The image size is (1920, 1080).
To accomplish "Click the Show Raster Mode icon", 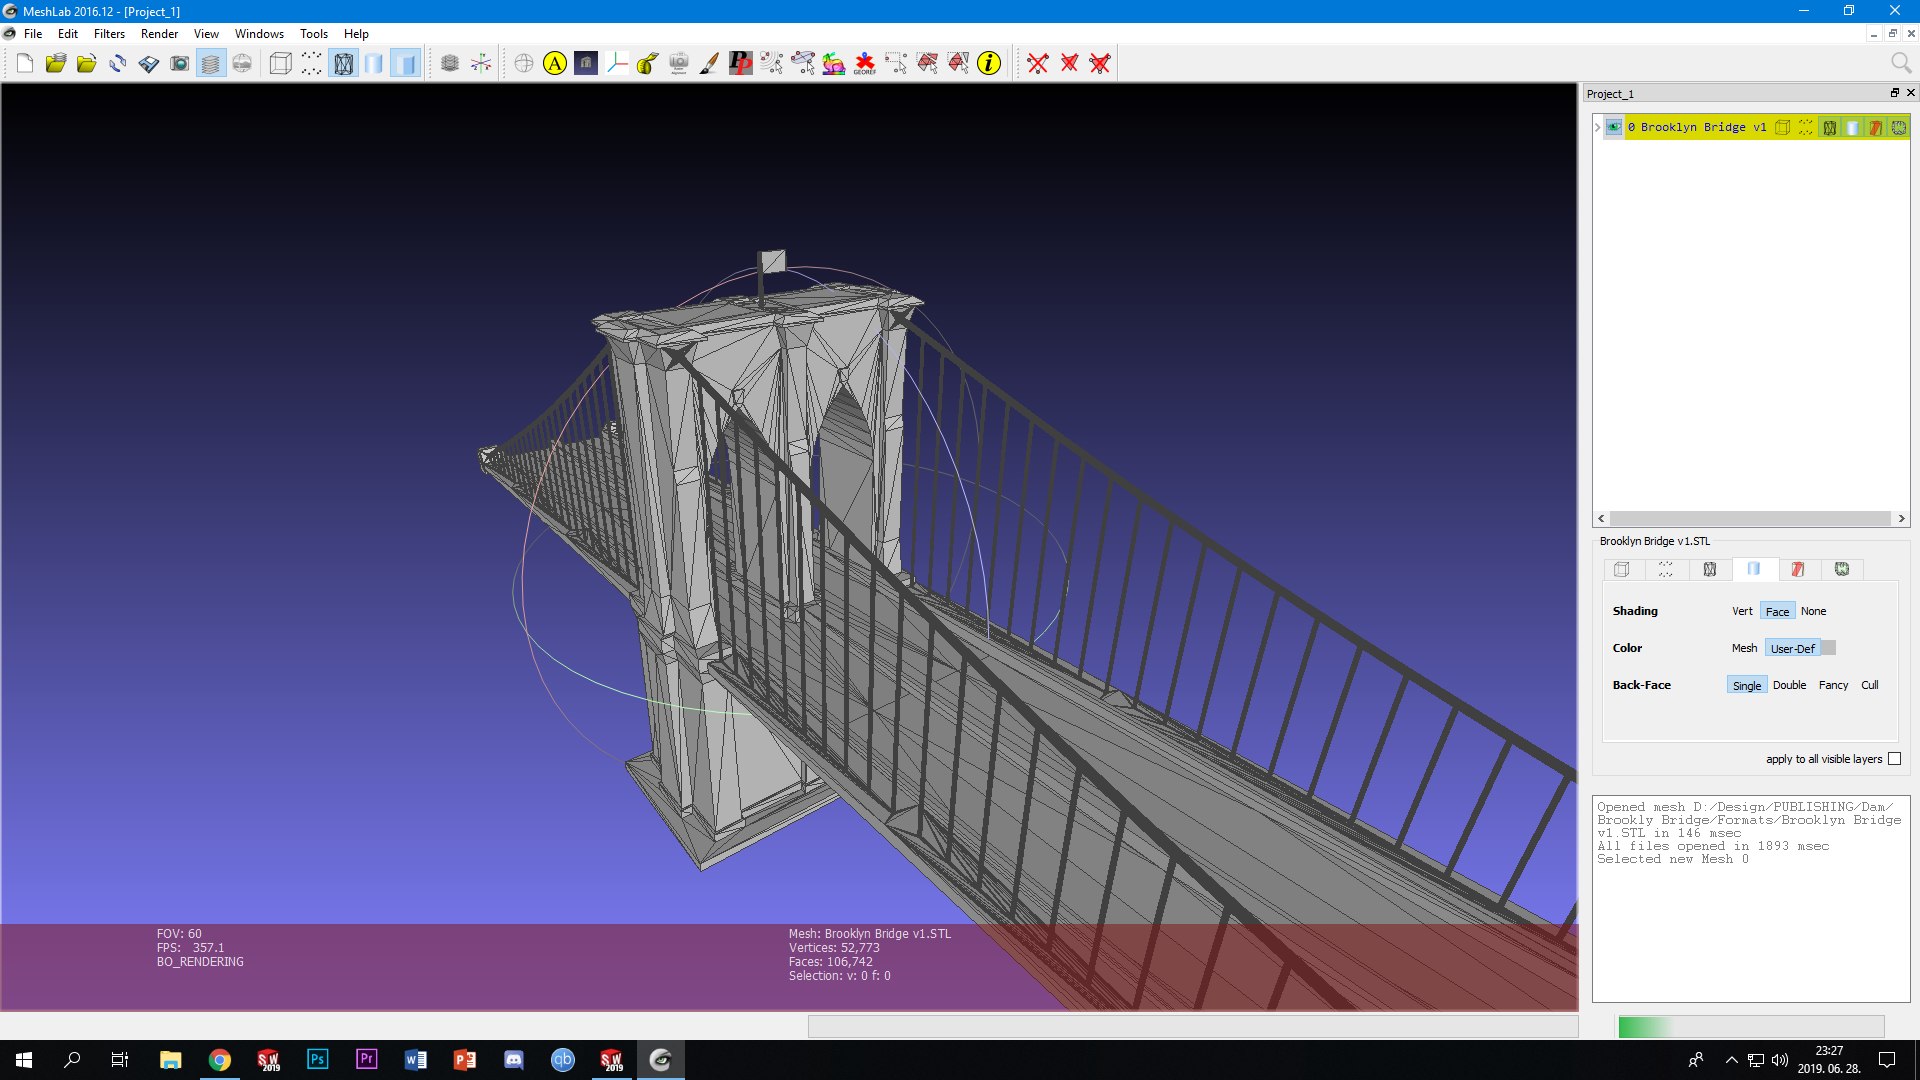I will (x=242, y=64).
